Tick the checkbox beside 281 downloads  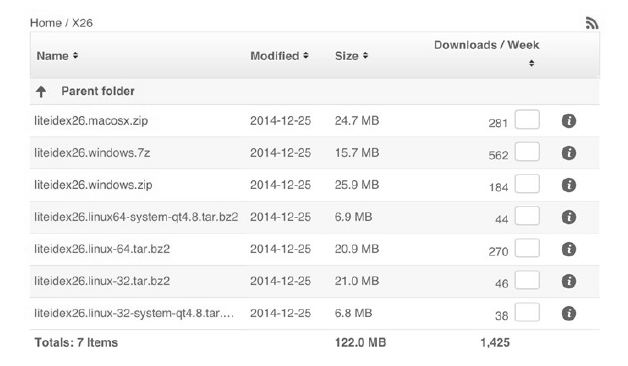527,120
